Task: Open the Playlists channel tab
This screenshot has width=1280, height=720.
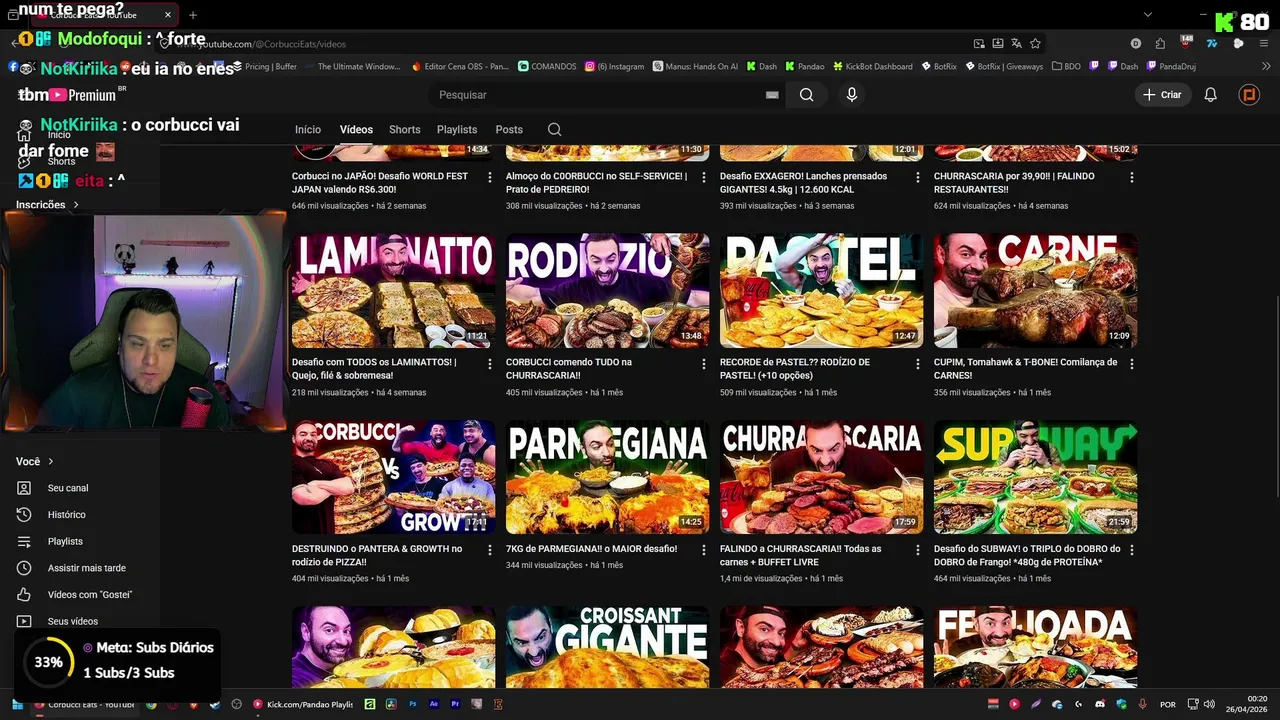Action: [457, 129]
